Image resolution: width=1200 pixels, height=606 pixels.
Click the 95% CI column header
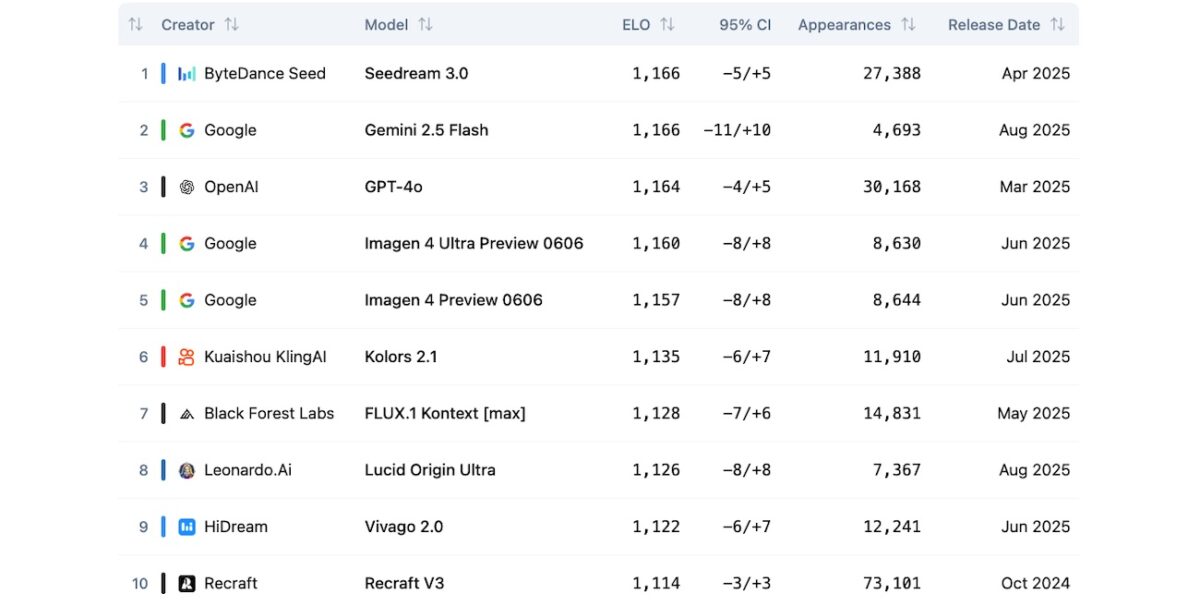745,24
